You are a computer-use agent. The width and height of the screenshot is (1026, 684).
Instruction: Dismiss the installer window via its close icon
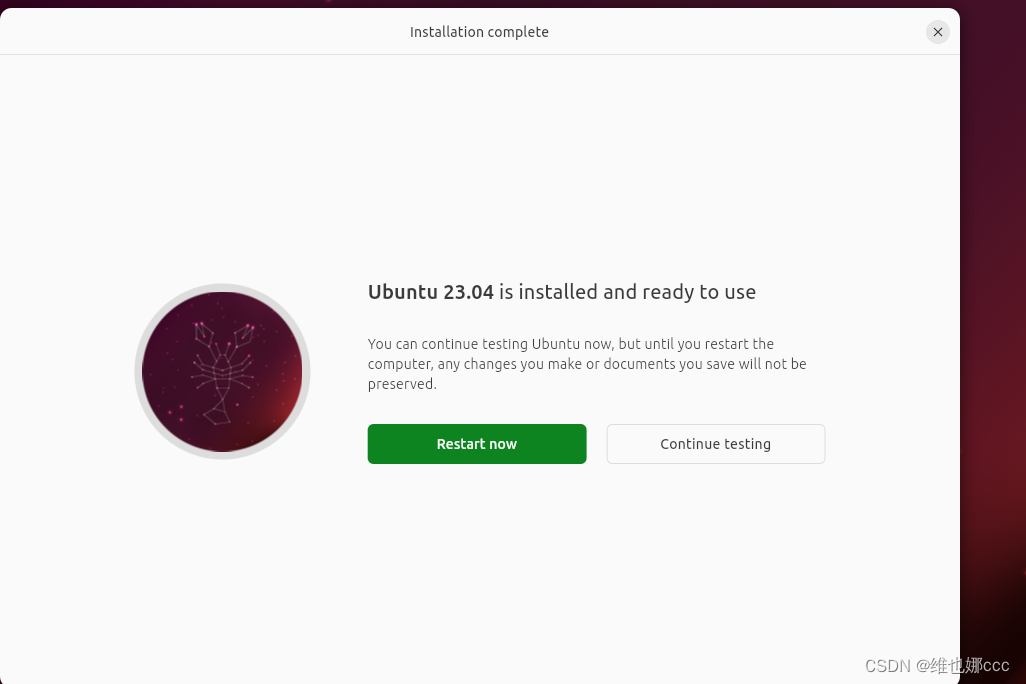coord(938,31)
